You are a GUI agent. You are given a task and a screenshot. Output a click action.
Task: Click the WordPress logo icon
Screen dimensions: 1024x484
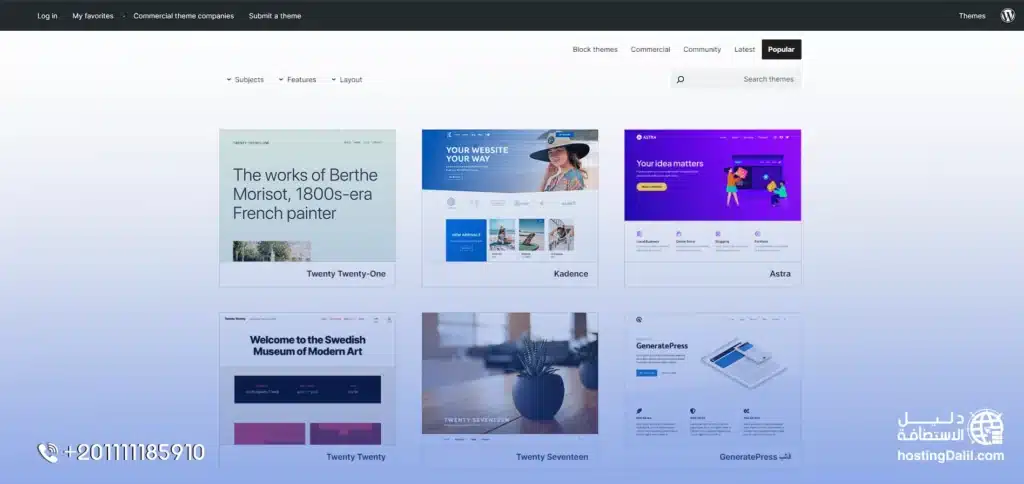pyautogui.click(x=1007, y=15)
